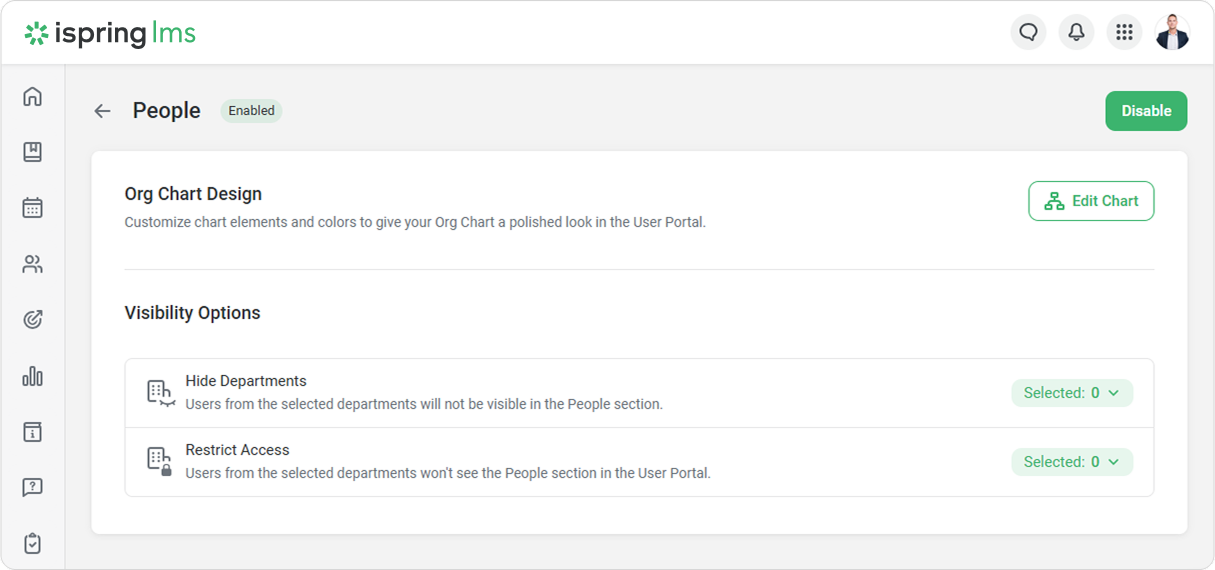Open the bar chart reports icon
The image size is (1215, 570).
pos(33,376)
